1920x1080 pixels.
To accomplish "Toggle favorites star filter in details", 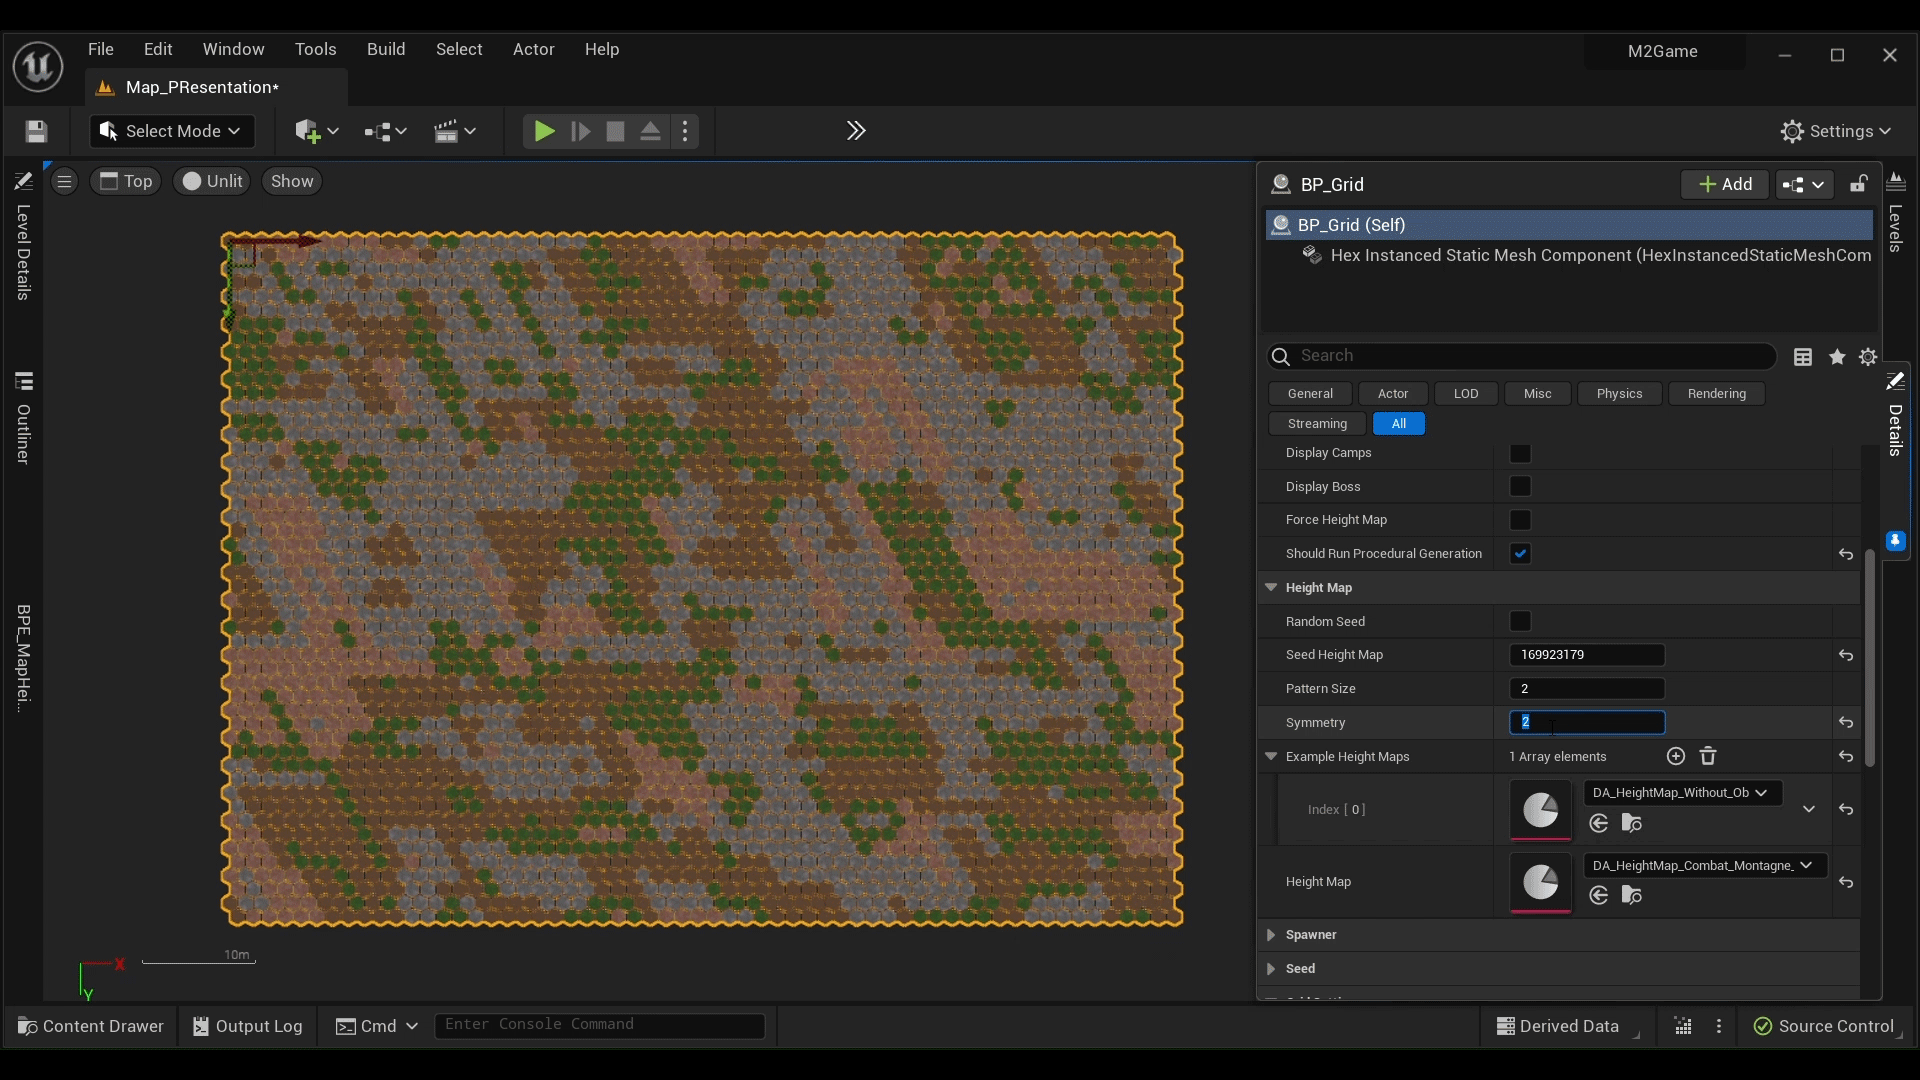I will [1837, 357].
